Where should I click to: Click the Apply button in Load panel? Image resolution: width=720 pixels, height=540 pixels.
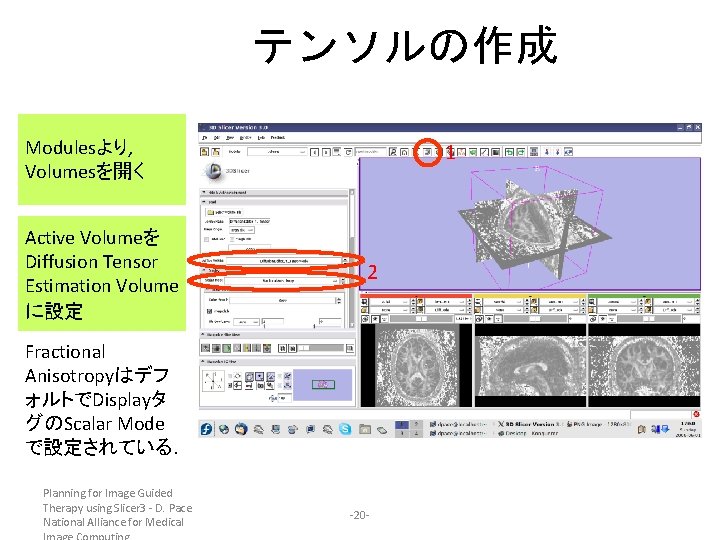249,248
